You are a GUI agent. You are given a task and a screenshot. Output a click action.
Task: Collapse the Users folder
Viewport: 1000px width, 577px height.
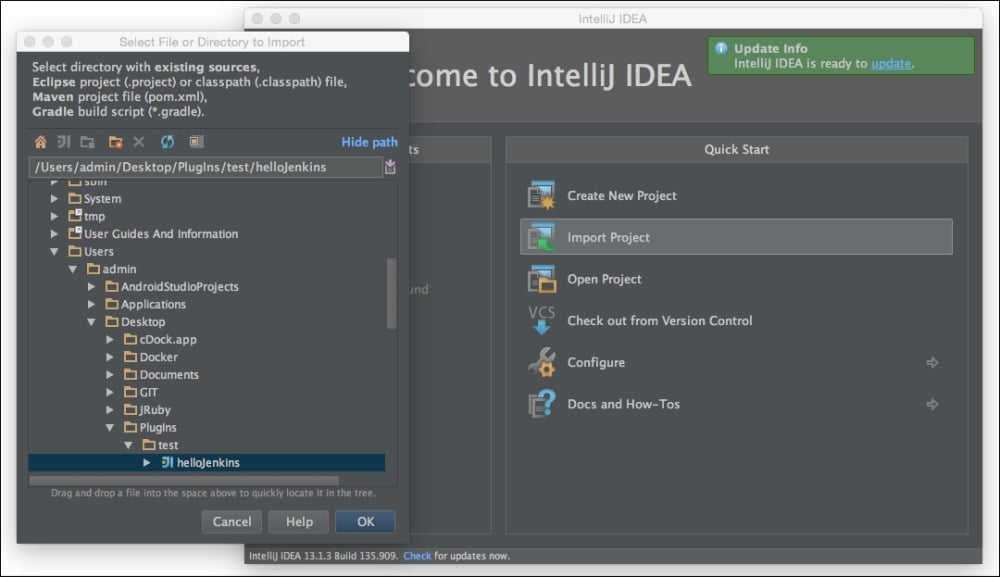tap(54, 251)
